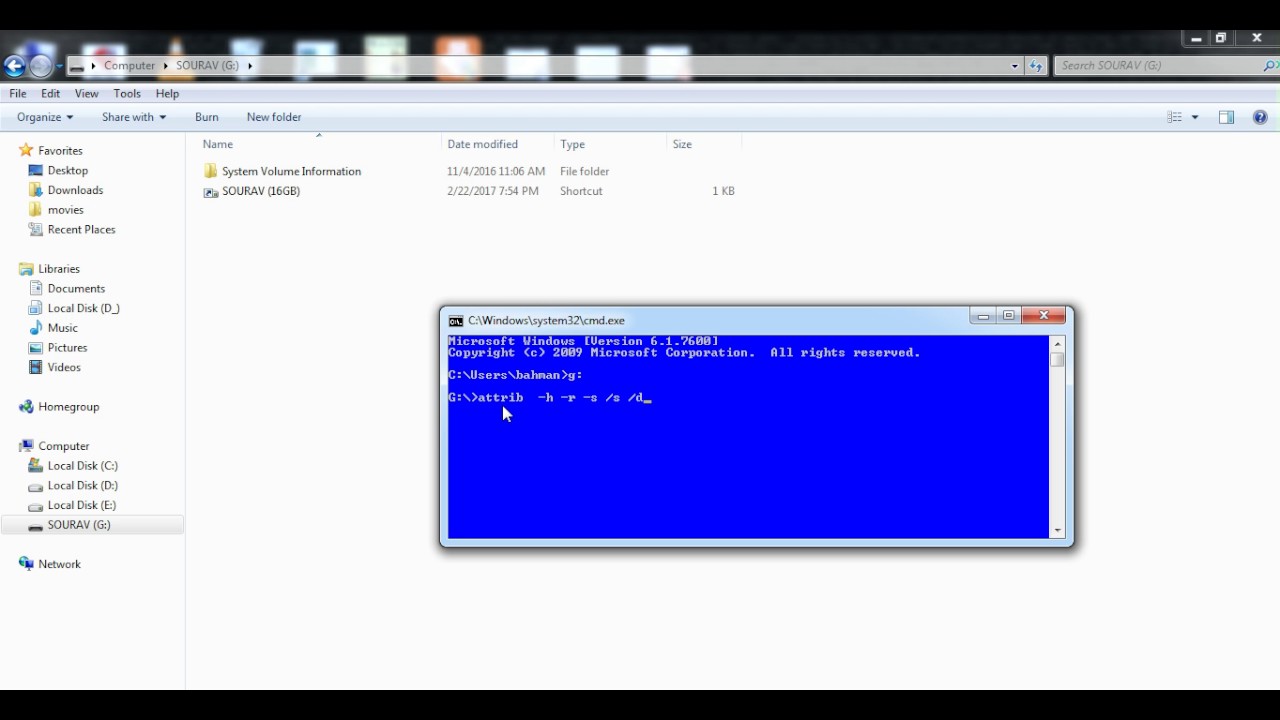Sort by the Type column header
1280x720 pixels.
(572, 144)
